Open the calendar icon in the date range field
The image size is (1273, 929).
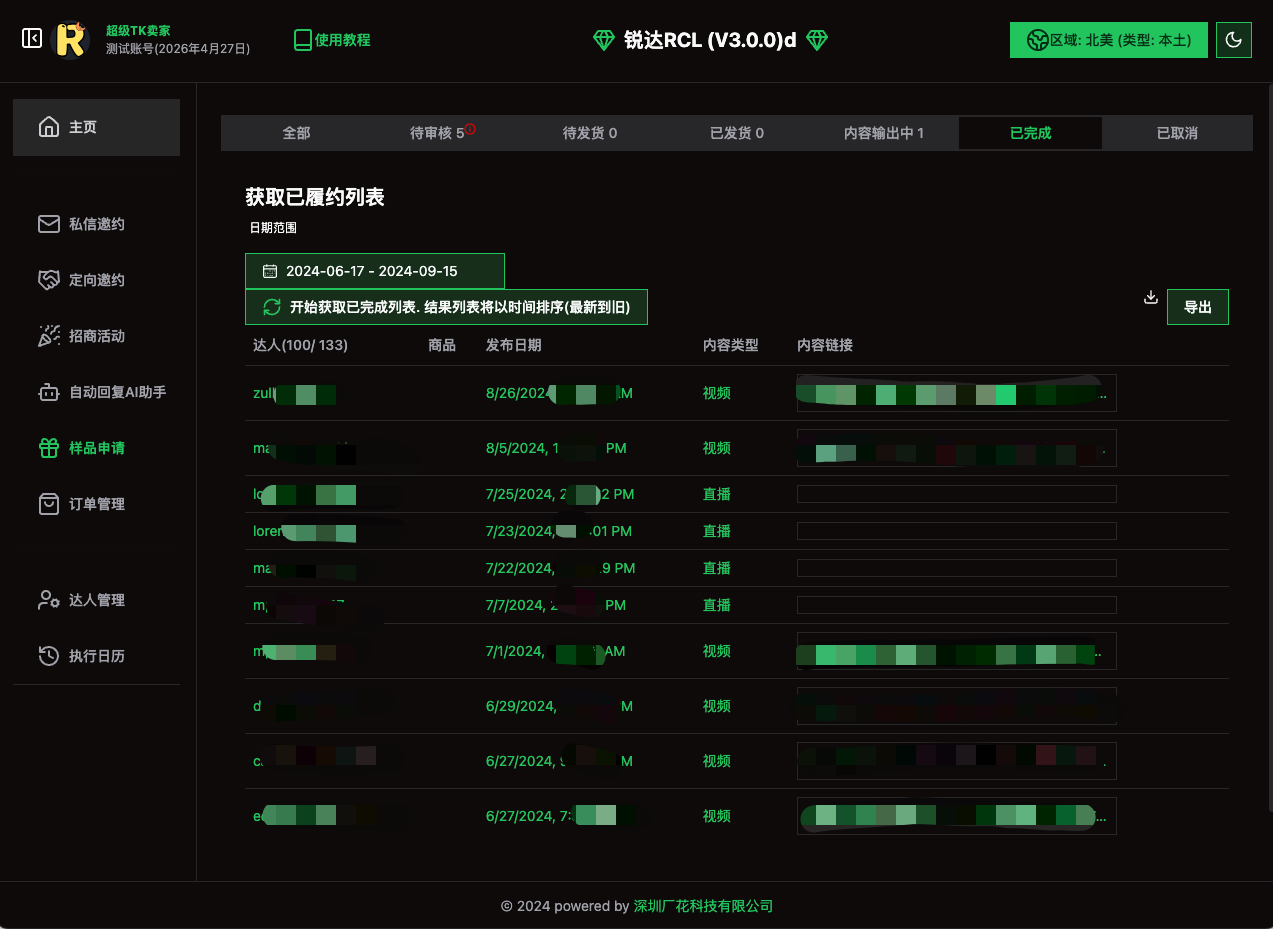click(x=270, y=271)
